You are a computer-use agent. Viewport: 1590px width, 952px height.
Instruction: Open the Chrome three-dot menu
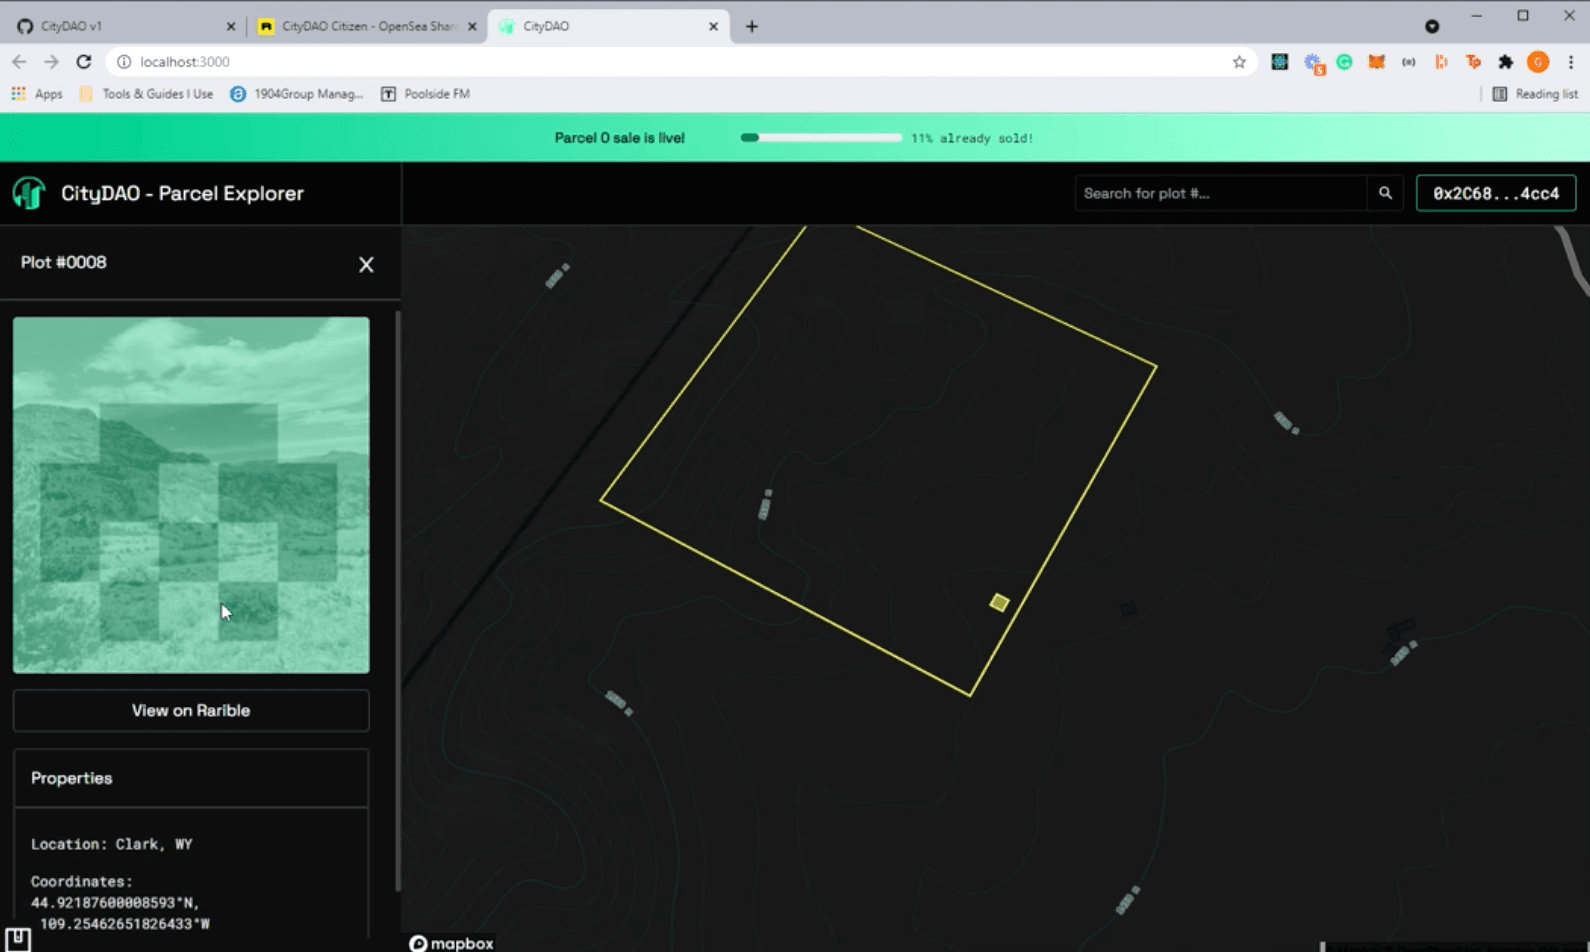tap(1571, 62)
